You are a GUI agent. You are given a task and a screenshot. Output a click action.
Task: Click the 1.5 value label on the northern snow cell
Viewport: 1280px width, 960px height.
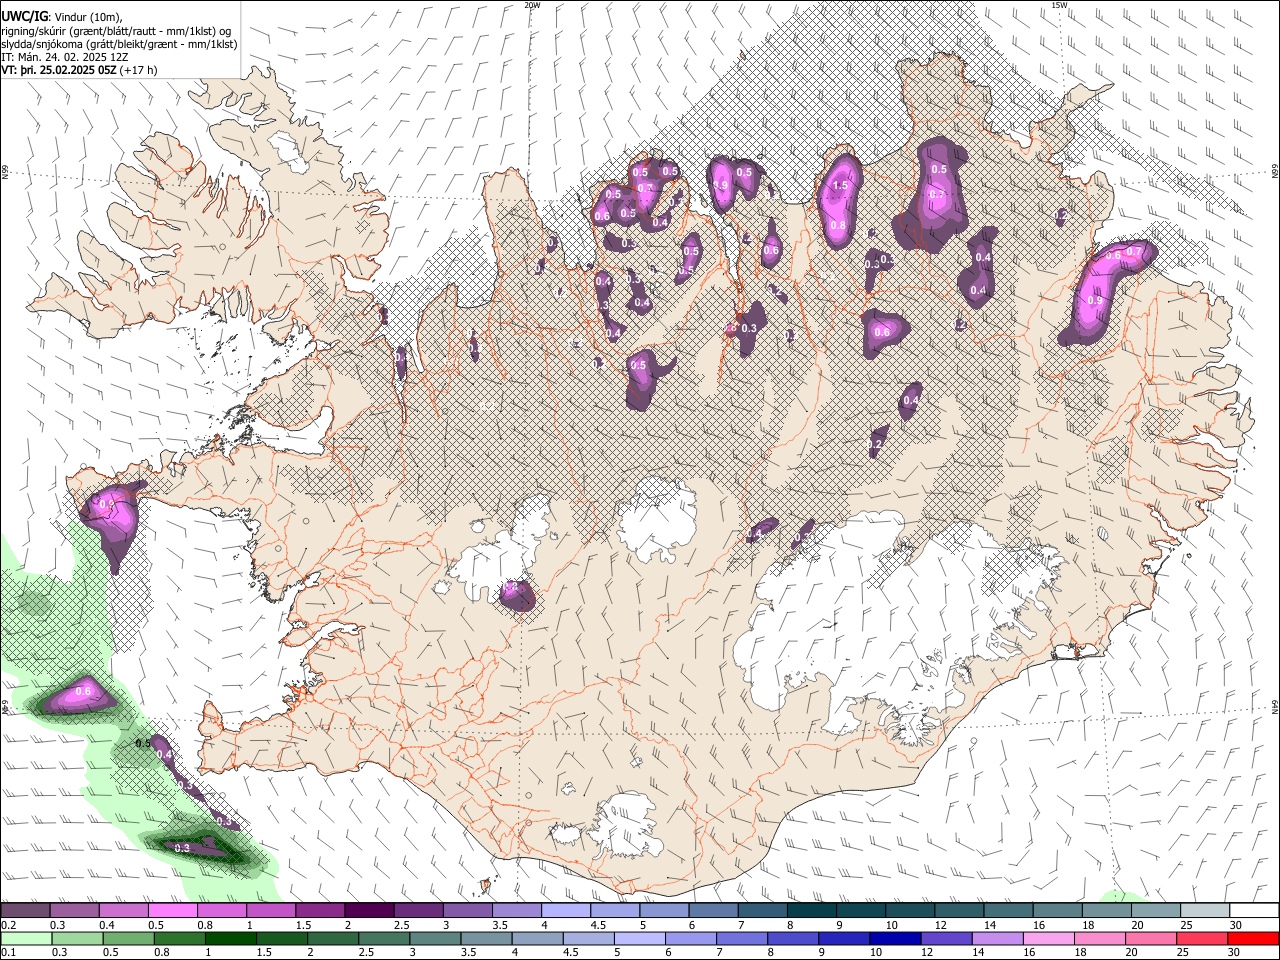[840, 185]
